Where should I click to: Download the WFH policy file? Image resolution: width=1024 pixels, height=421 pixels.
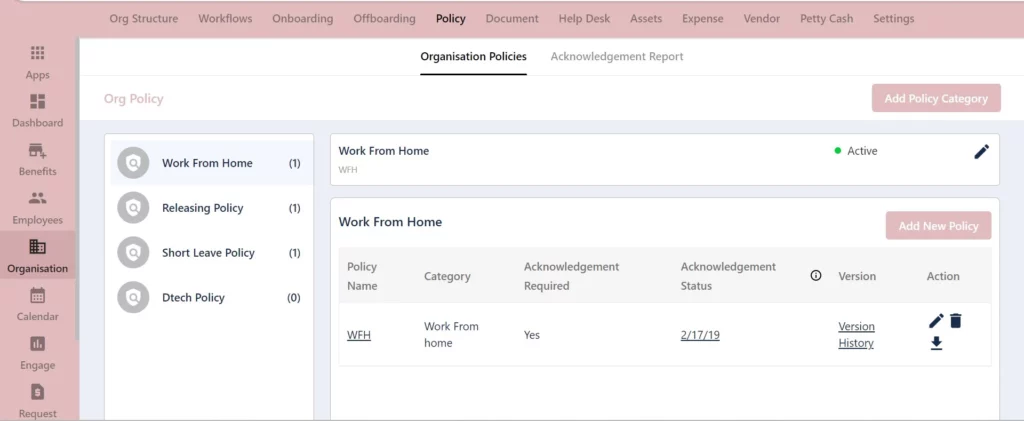pyautogui.click(x=936, y=343)
